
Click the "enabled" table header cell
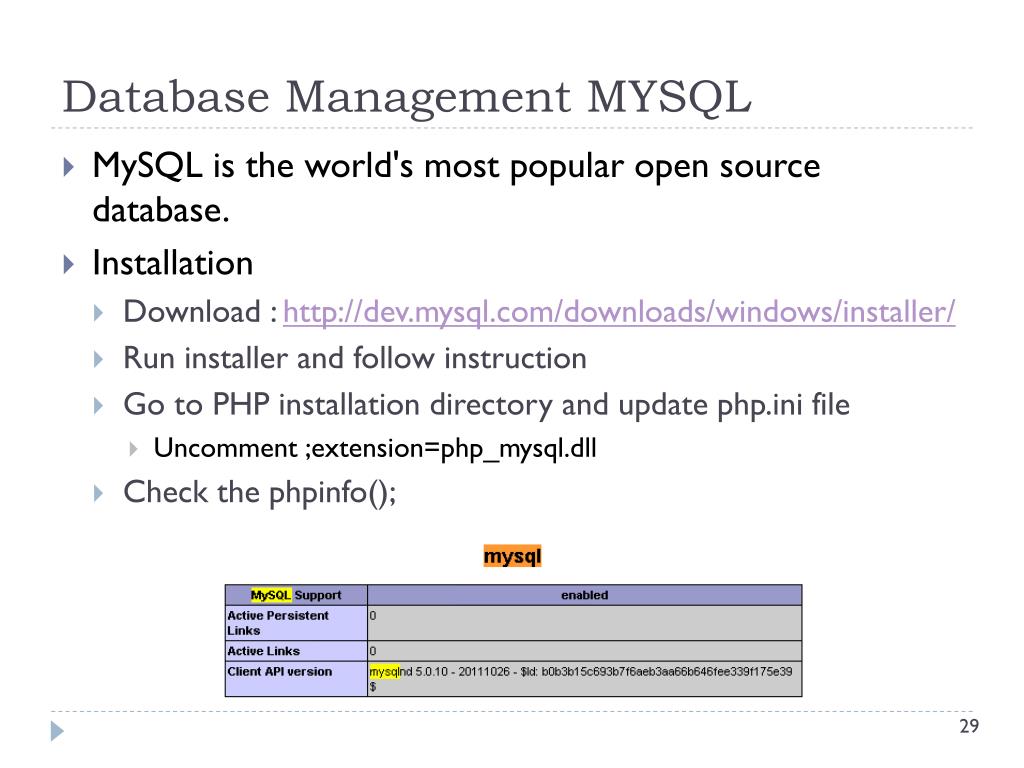(584, 595)
